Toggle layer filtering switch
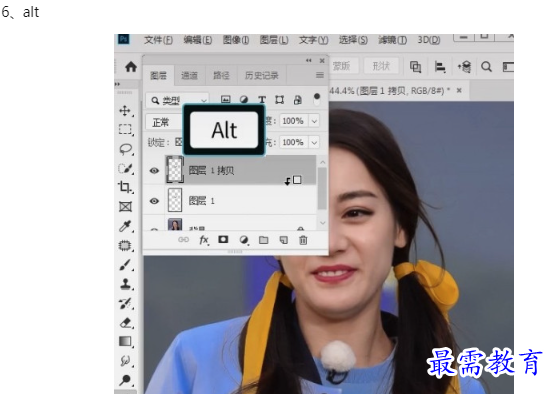The image size is (551, 394). coord(317,99)
